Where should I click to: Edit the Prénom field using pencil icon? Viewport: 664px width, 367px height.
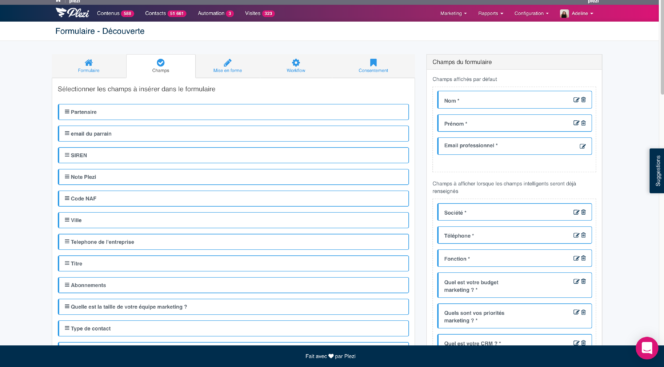tap(576, 123)
